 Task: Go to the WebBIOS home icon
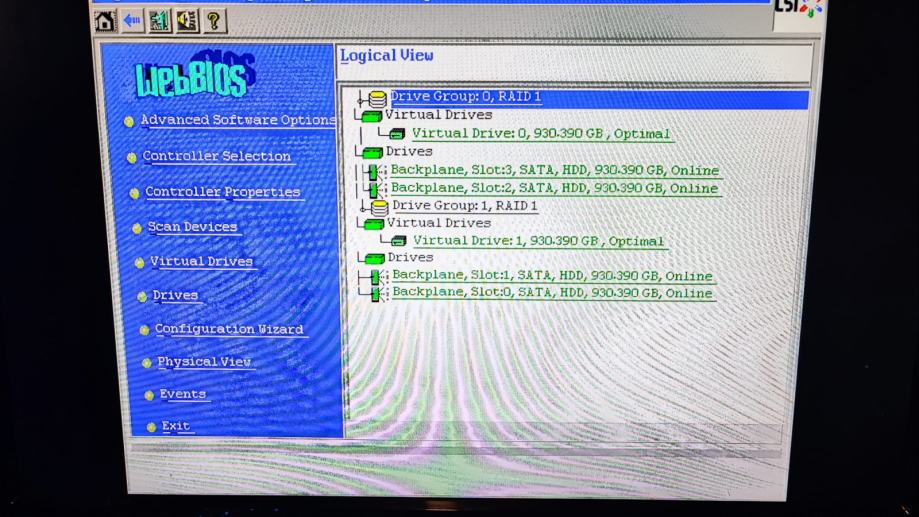[x=105, y=22]
